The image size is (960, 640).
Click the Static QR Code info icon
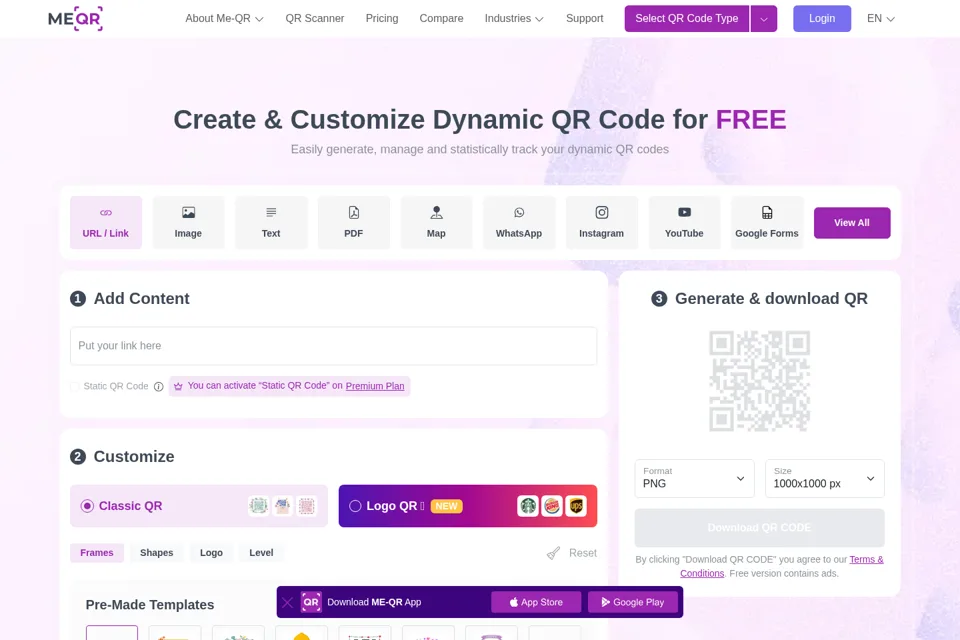(159, 386)
